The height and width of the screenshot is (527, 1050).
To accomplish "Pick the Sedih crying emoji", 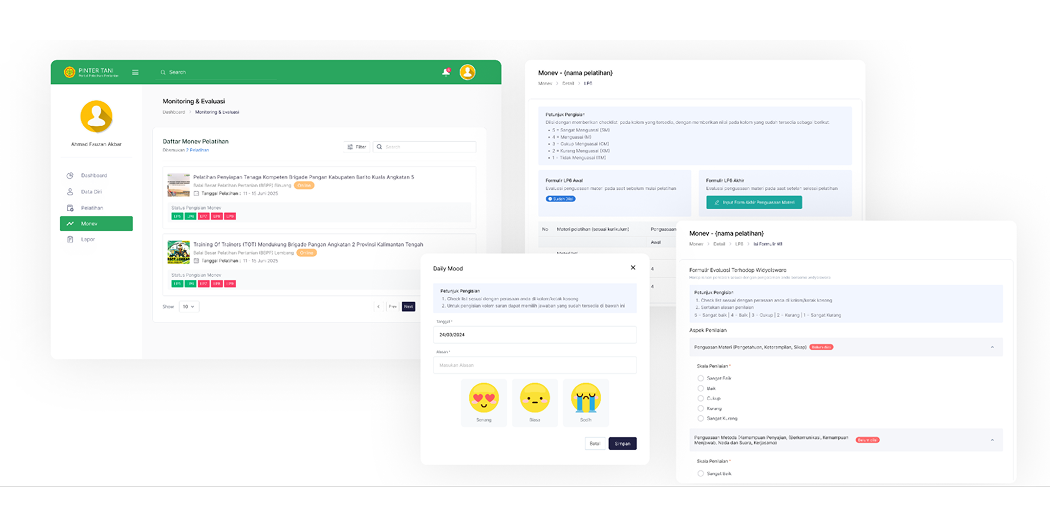I will 586,398.
